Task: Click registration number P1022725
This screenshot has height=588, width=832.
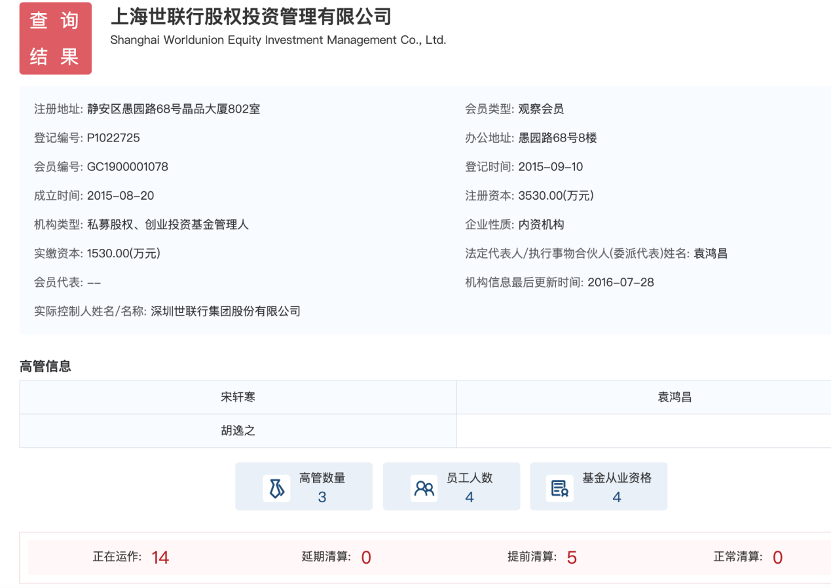Action: point(114,138)
